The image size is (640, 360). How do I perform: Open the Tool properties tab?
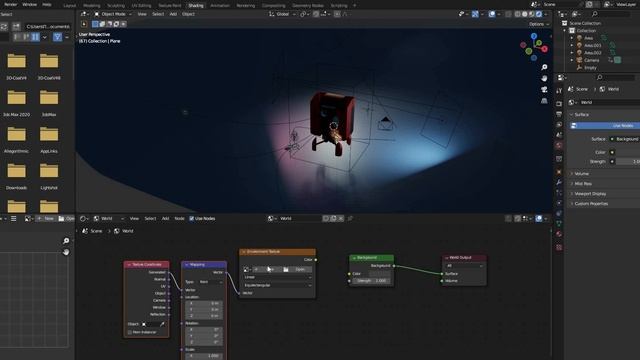[559, 91]
